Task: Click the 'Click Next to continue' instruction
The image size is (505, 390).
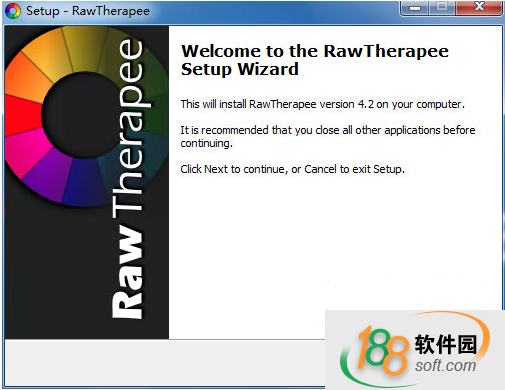Action: (x=292, y=169)
